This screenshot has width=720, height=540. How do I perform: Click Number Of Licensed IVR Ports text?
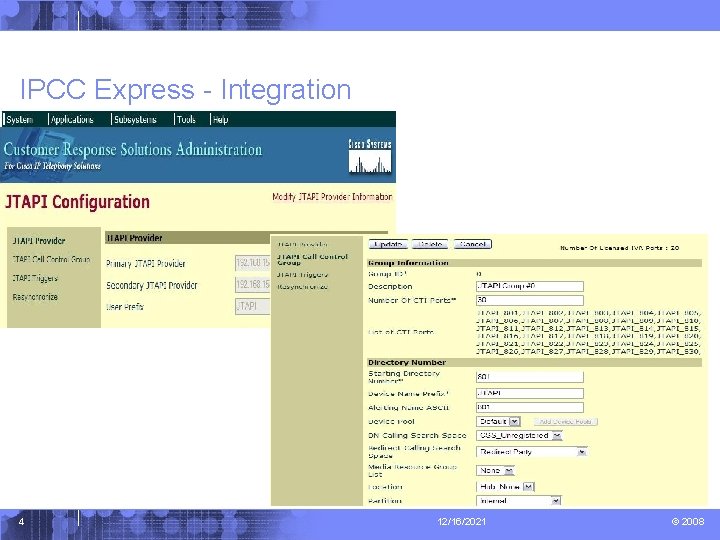[619, 248]
